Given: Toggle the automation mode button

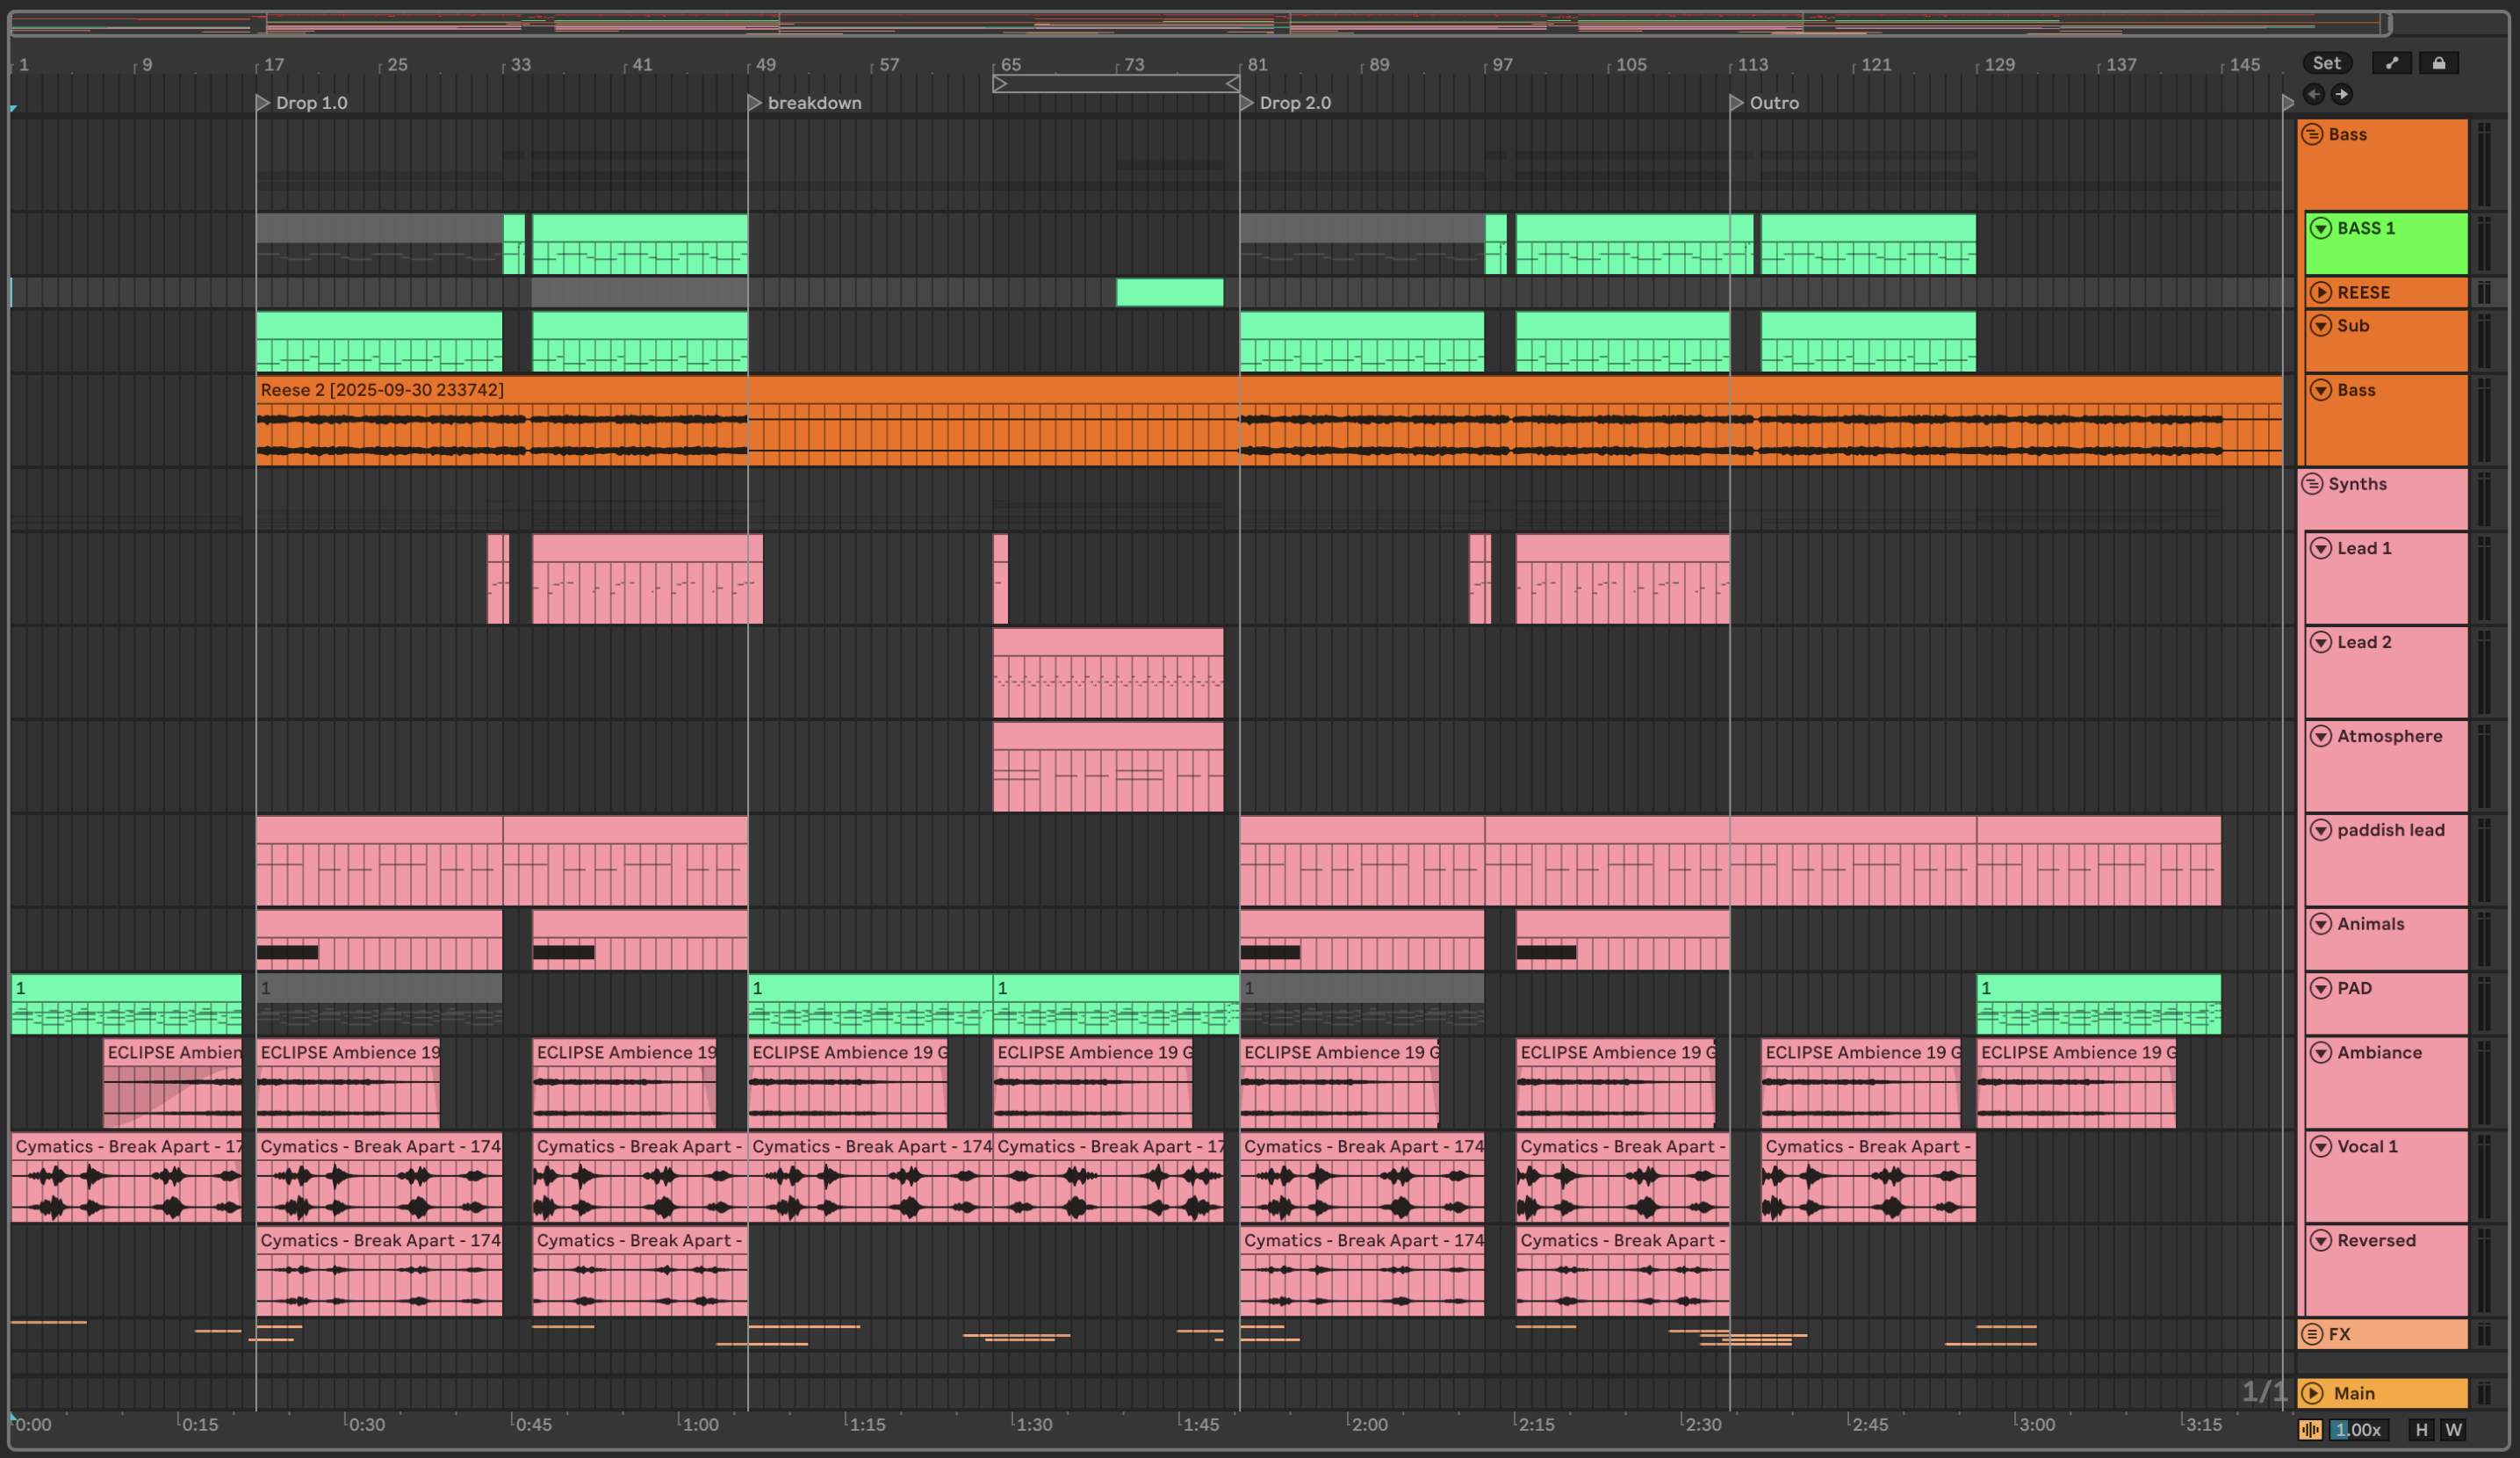Looking at the screenshot, I should pyautogui.click(x=2391, y=63).
